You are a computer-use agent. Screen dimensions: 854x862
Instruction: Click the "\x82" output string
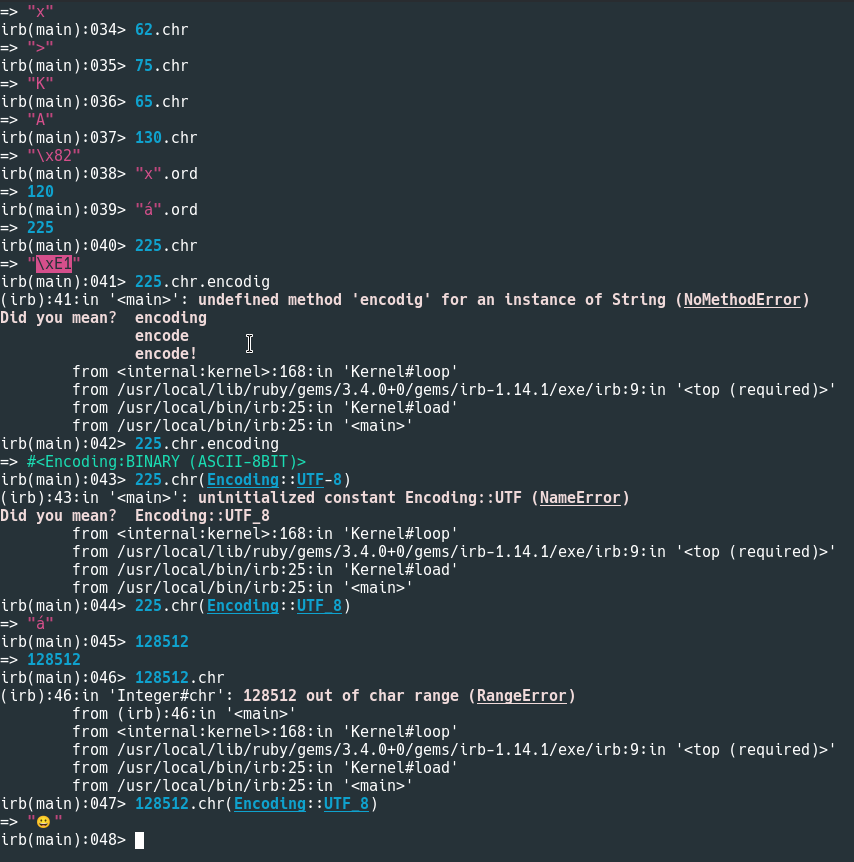tap(54, 156)
